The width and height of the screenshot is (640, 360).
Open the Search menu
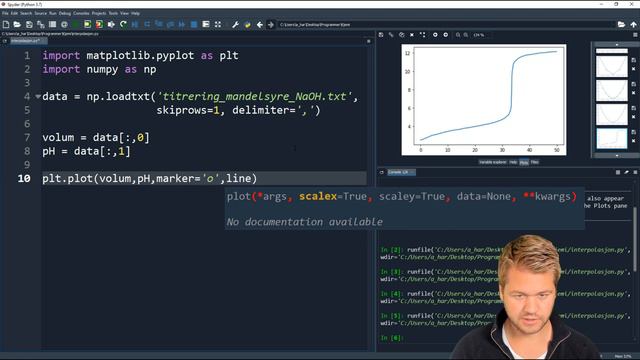pyautogui.click(x=26, y=13)
